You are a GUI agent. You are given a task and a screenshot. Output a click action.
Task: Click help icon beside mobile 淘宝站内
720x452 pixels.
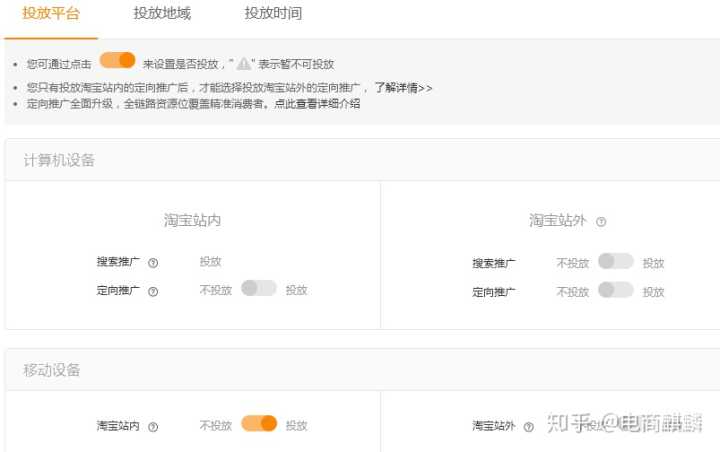(x=153, y=426)
